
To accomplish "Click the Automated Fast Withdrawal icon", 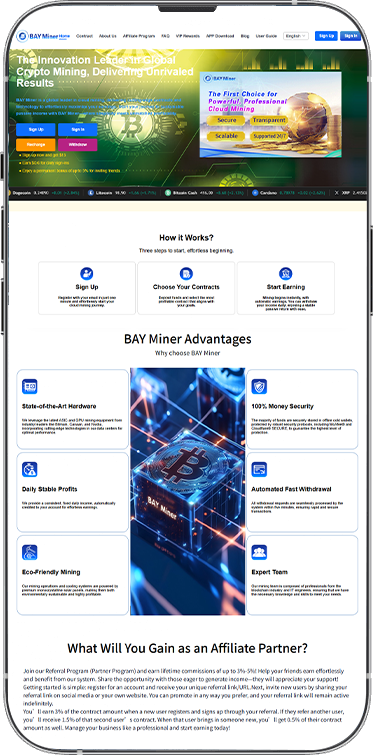I will point(259,469).
